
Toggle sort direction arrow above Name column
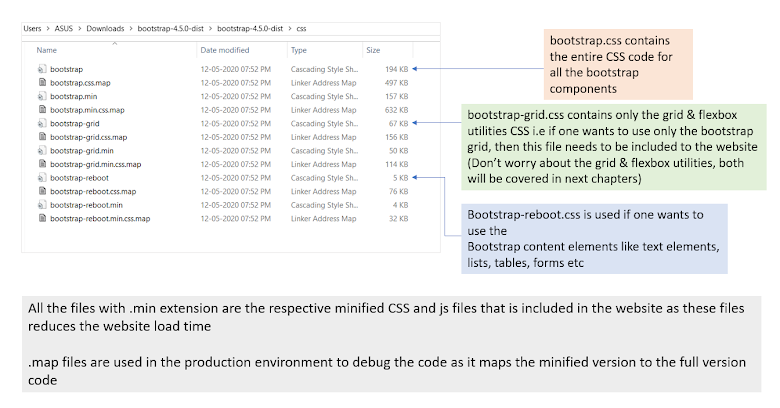(115, 43)
